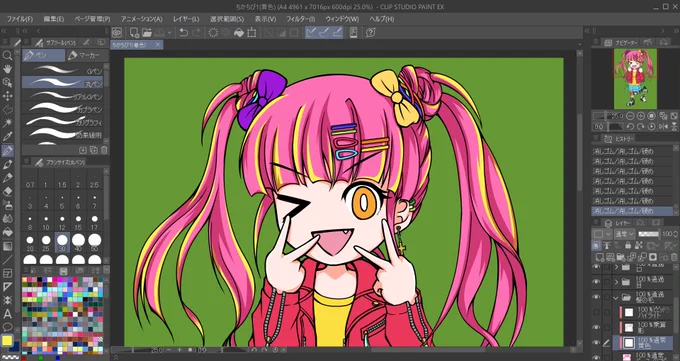
Task: Open the 編集(E) menu
Action: click(x=53, y=19)
